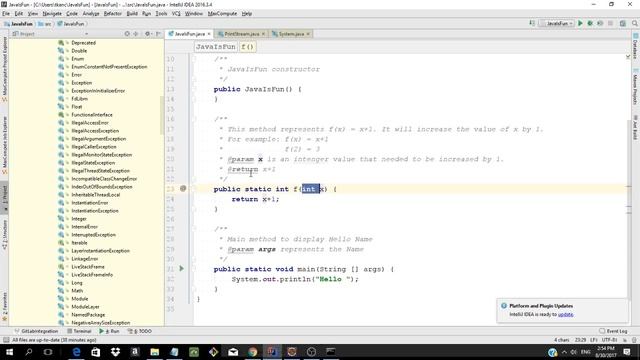This screenshot has width=640, height=360.
Task: Click Collapse All icon in Project panel
Action: point(136,34)
